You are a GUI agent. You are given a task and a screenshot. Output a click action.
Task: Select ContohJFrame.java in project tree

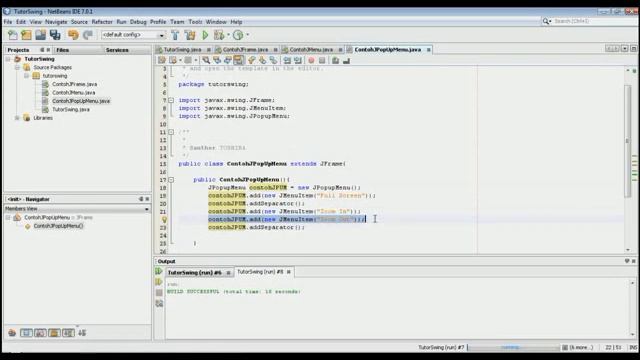click(x=74, y=84)
